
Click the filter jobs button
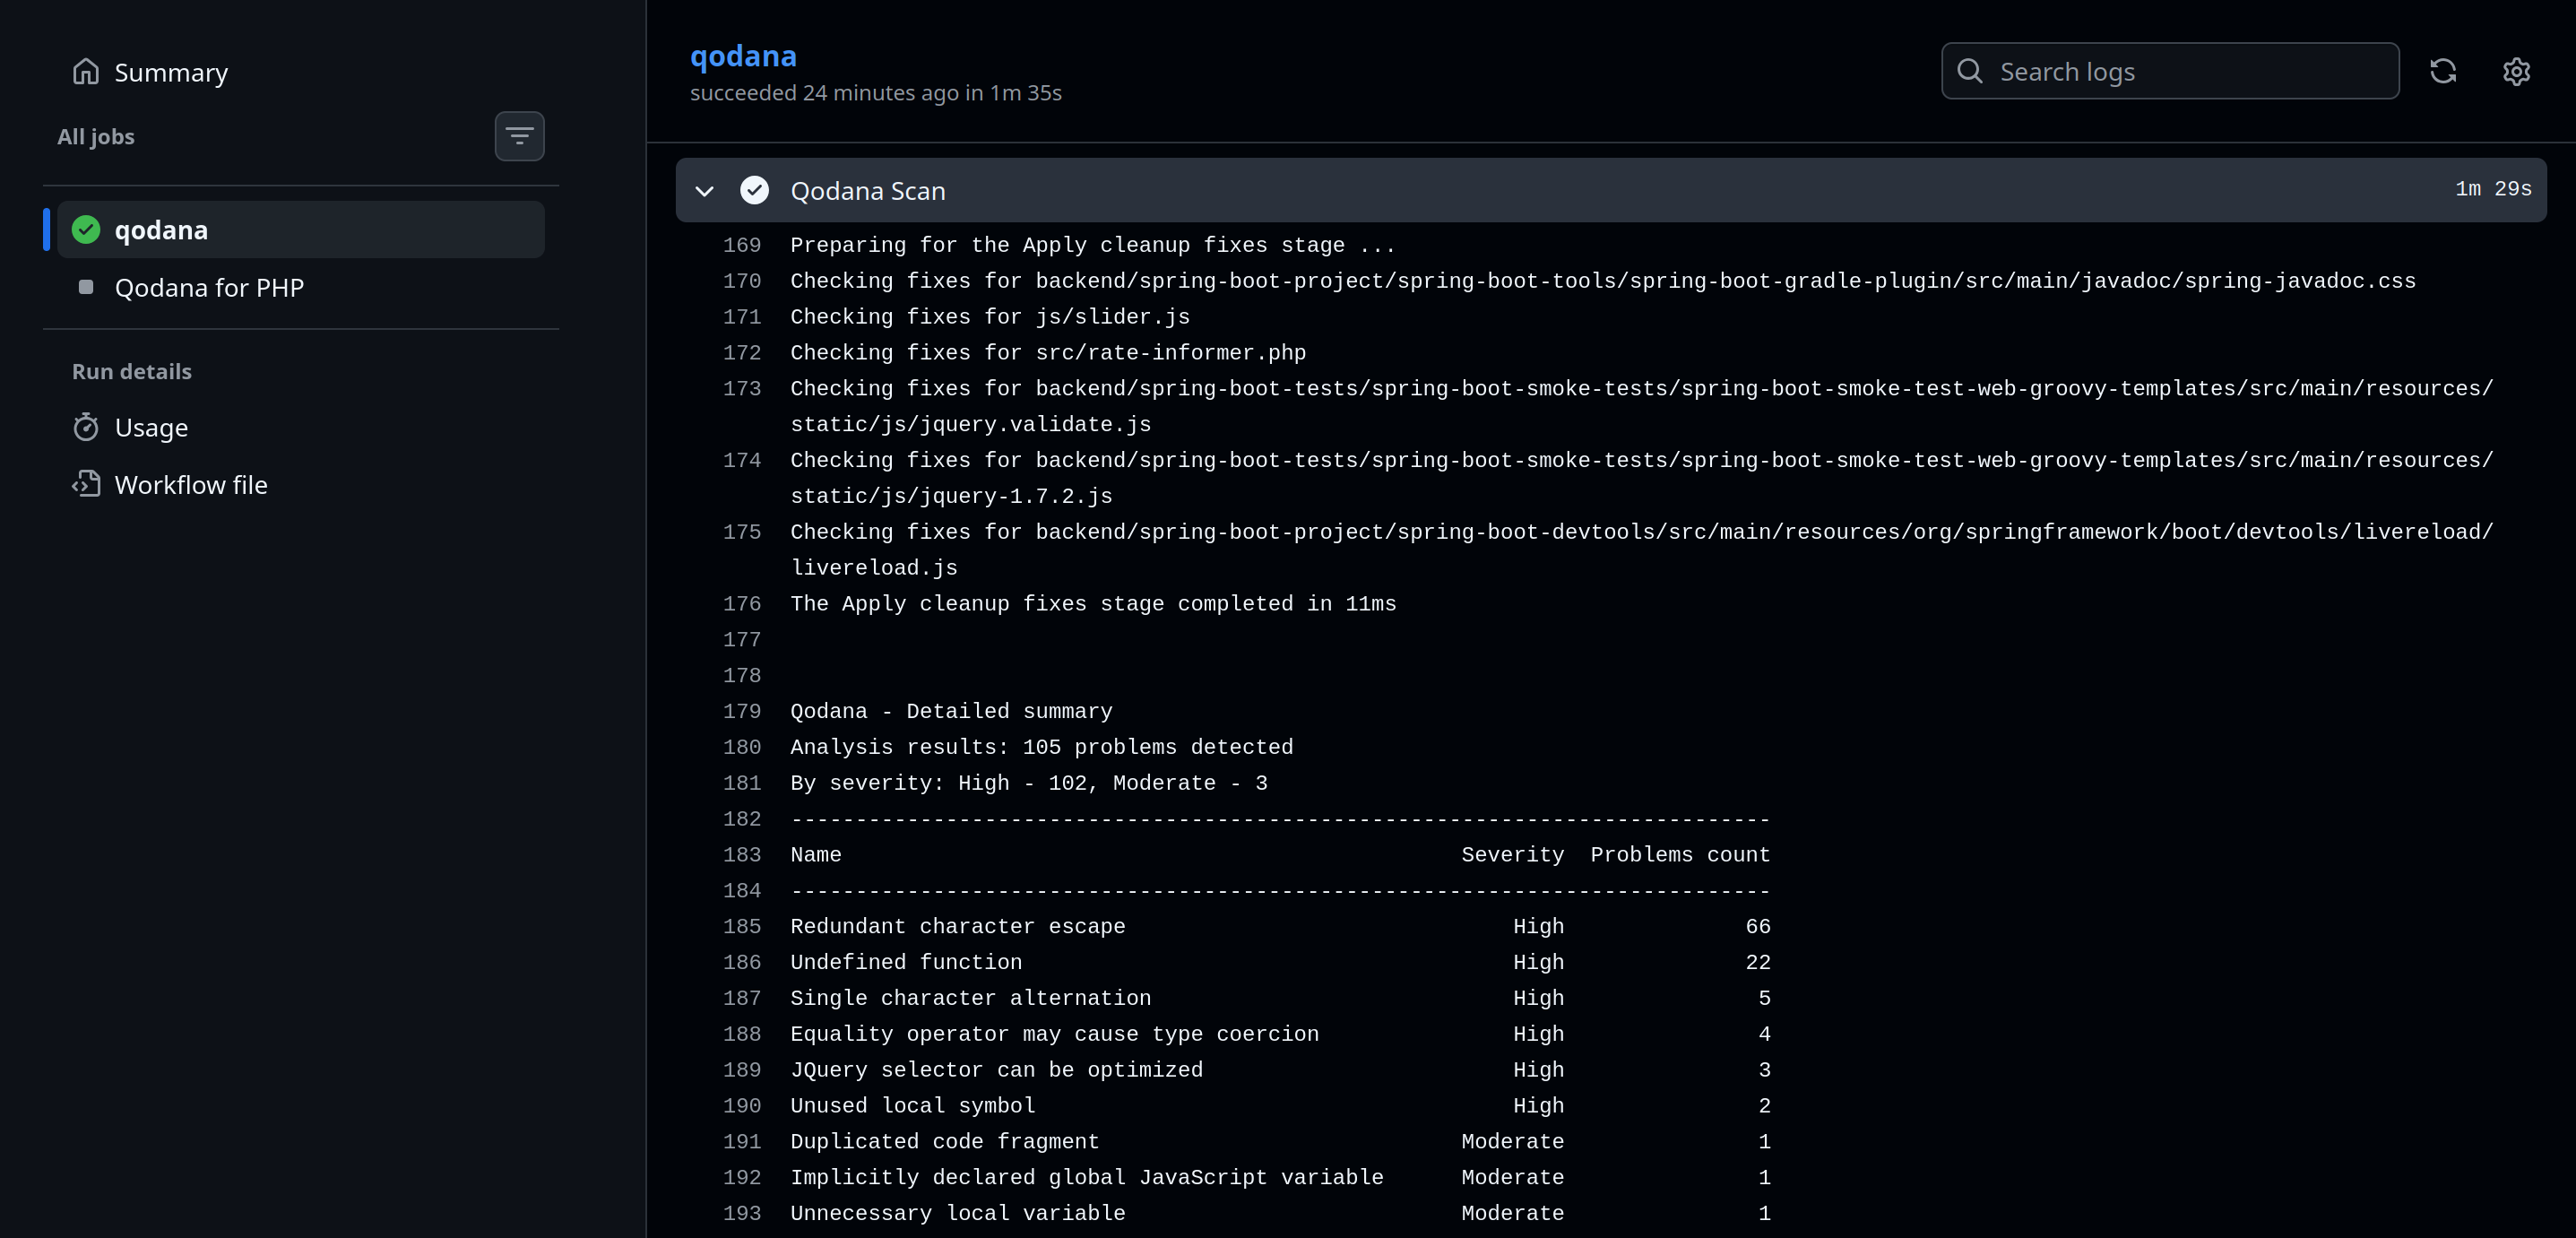coord(519,136)
